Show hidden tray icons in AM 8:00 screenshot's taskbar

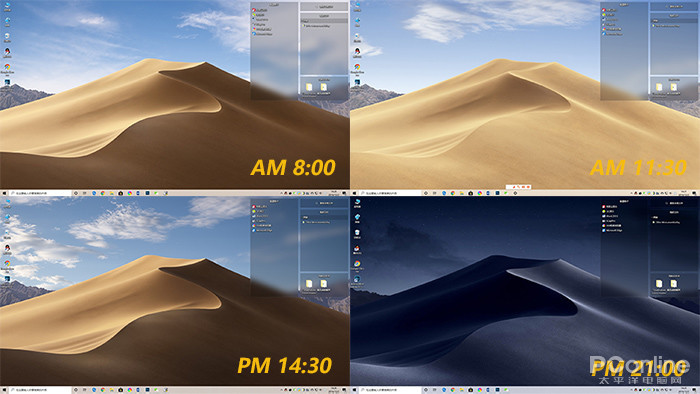(281, 193)
